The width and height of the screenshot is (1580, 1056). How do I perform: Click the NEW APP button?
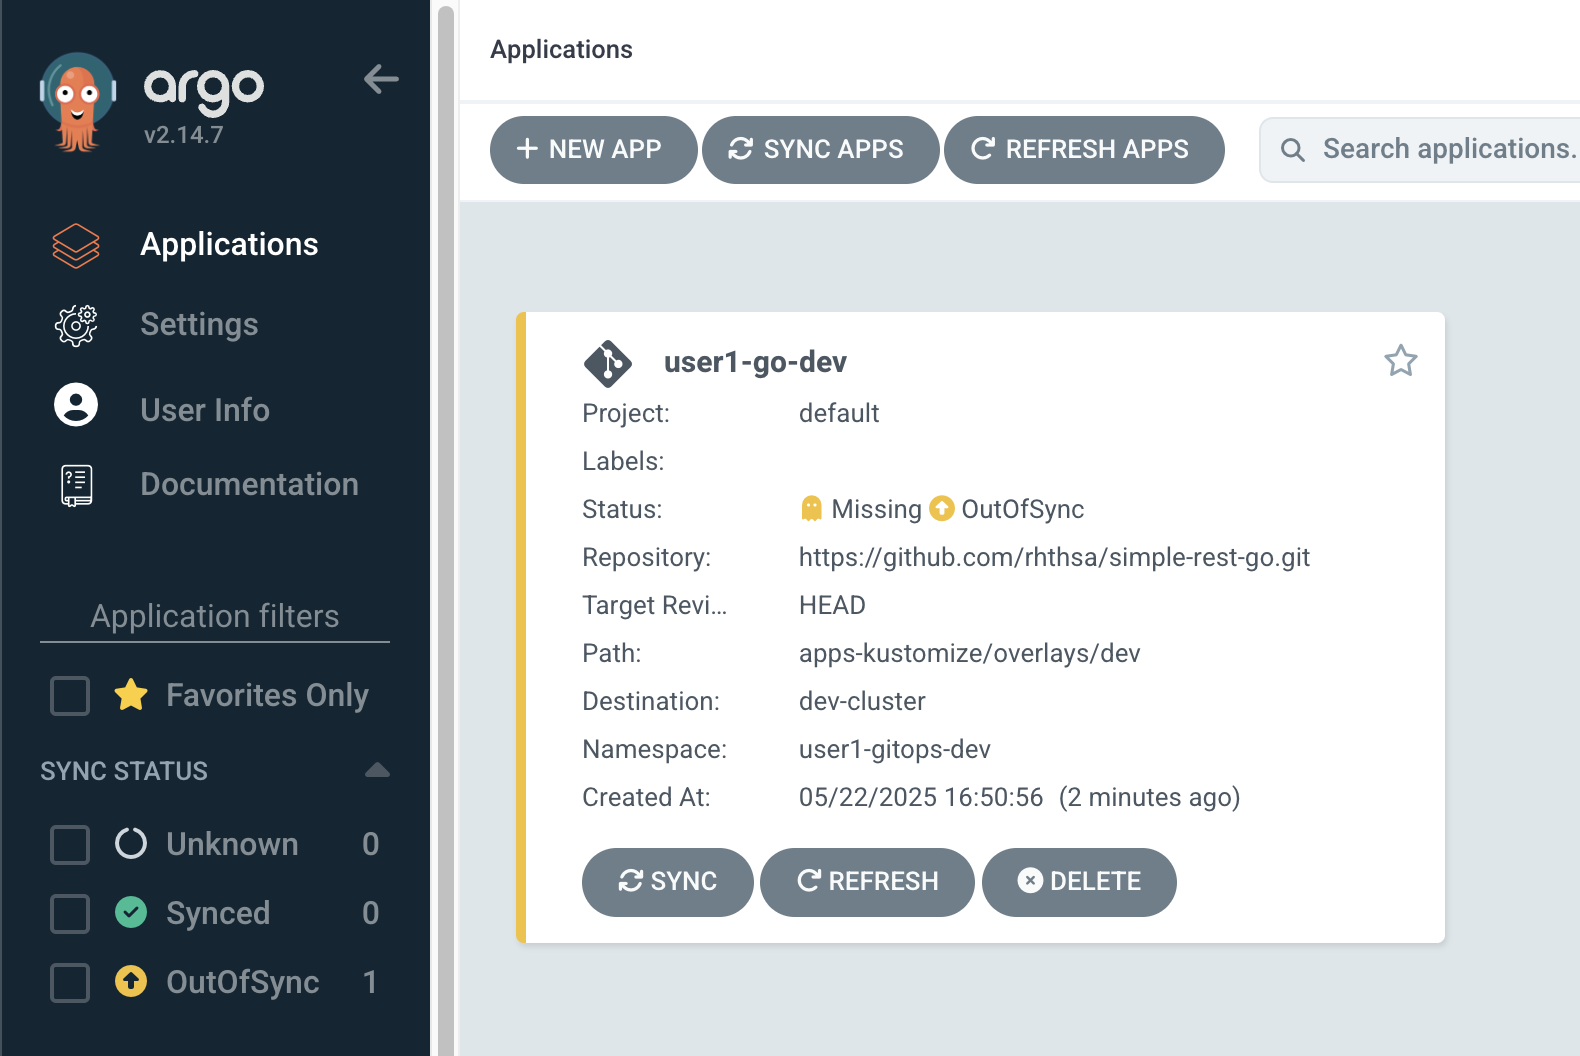[x=593, y=150]
